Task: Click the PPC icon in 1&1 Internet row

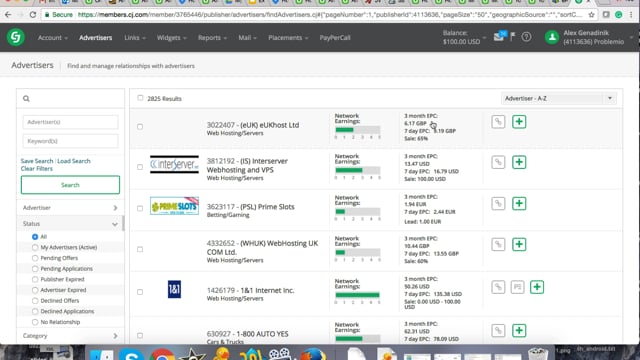Action: pyautogui.click(x=517, y=287)
